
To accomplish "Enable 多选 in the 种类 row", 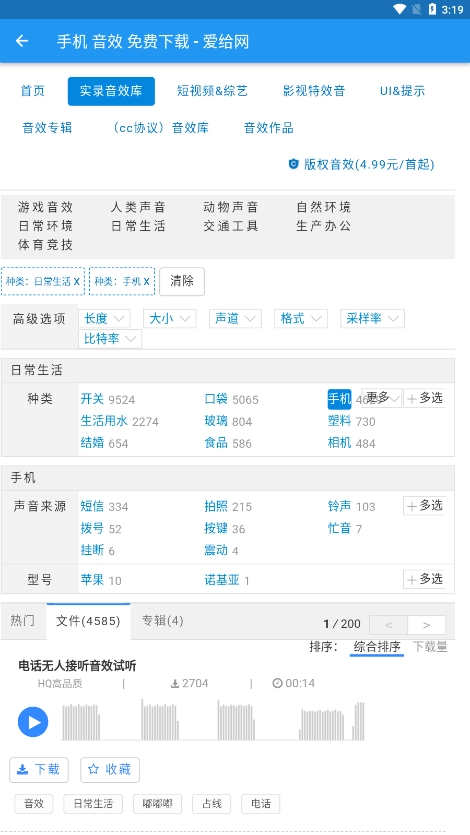I will tap(424, 398).
